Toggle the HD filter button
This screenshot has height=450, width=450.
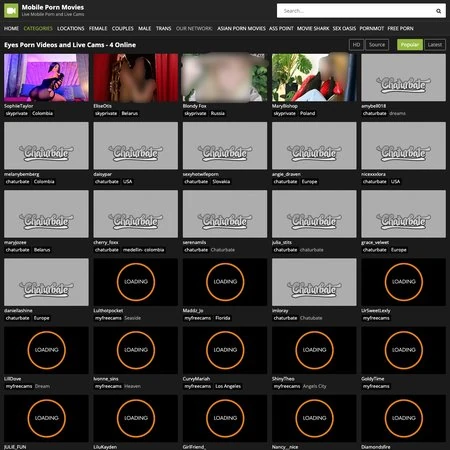click(356, 45)
